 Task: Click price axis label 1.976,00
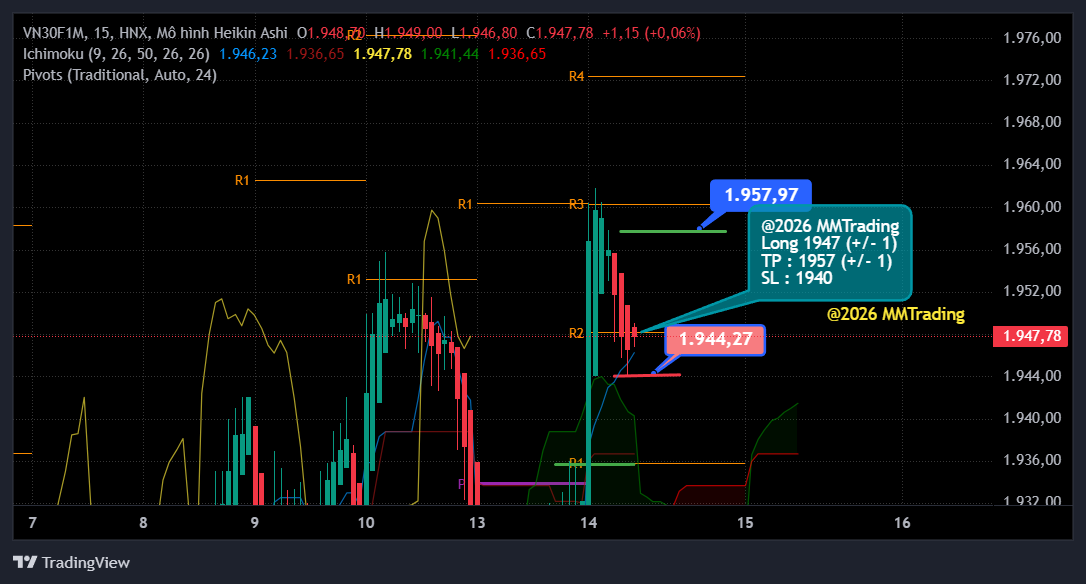1032,37
